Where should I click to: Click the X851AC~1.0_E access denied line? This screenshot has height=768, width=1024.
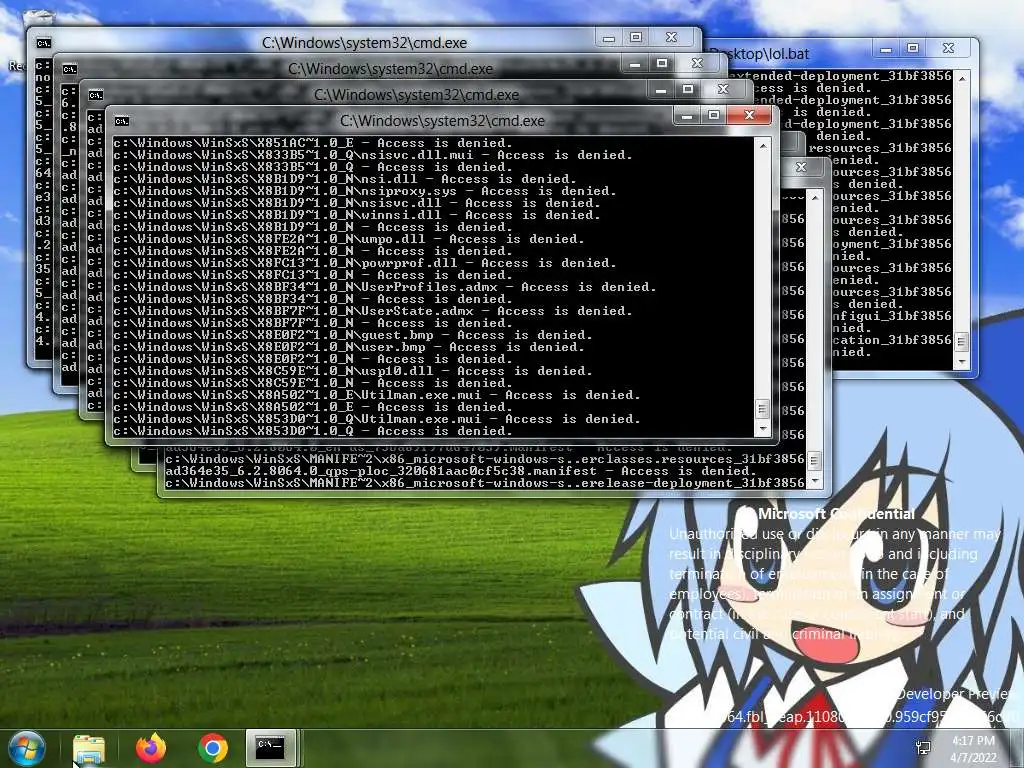(x=312, y=143)
